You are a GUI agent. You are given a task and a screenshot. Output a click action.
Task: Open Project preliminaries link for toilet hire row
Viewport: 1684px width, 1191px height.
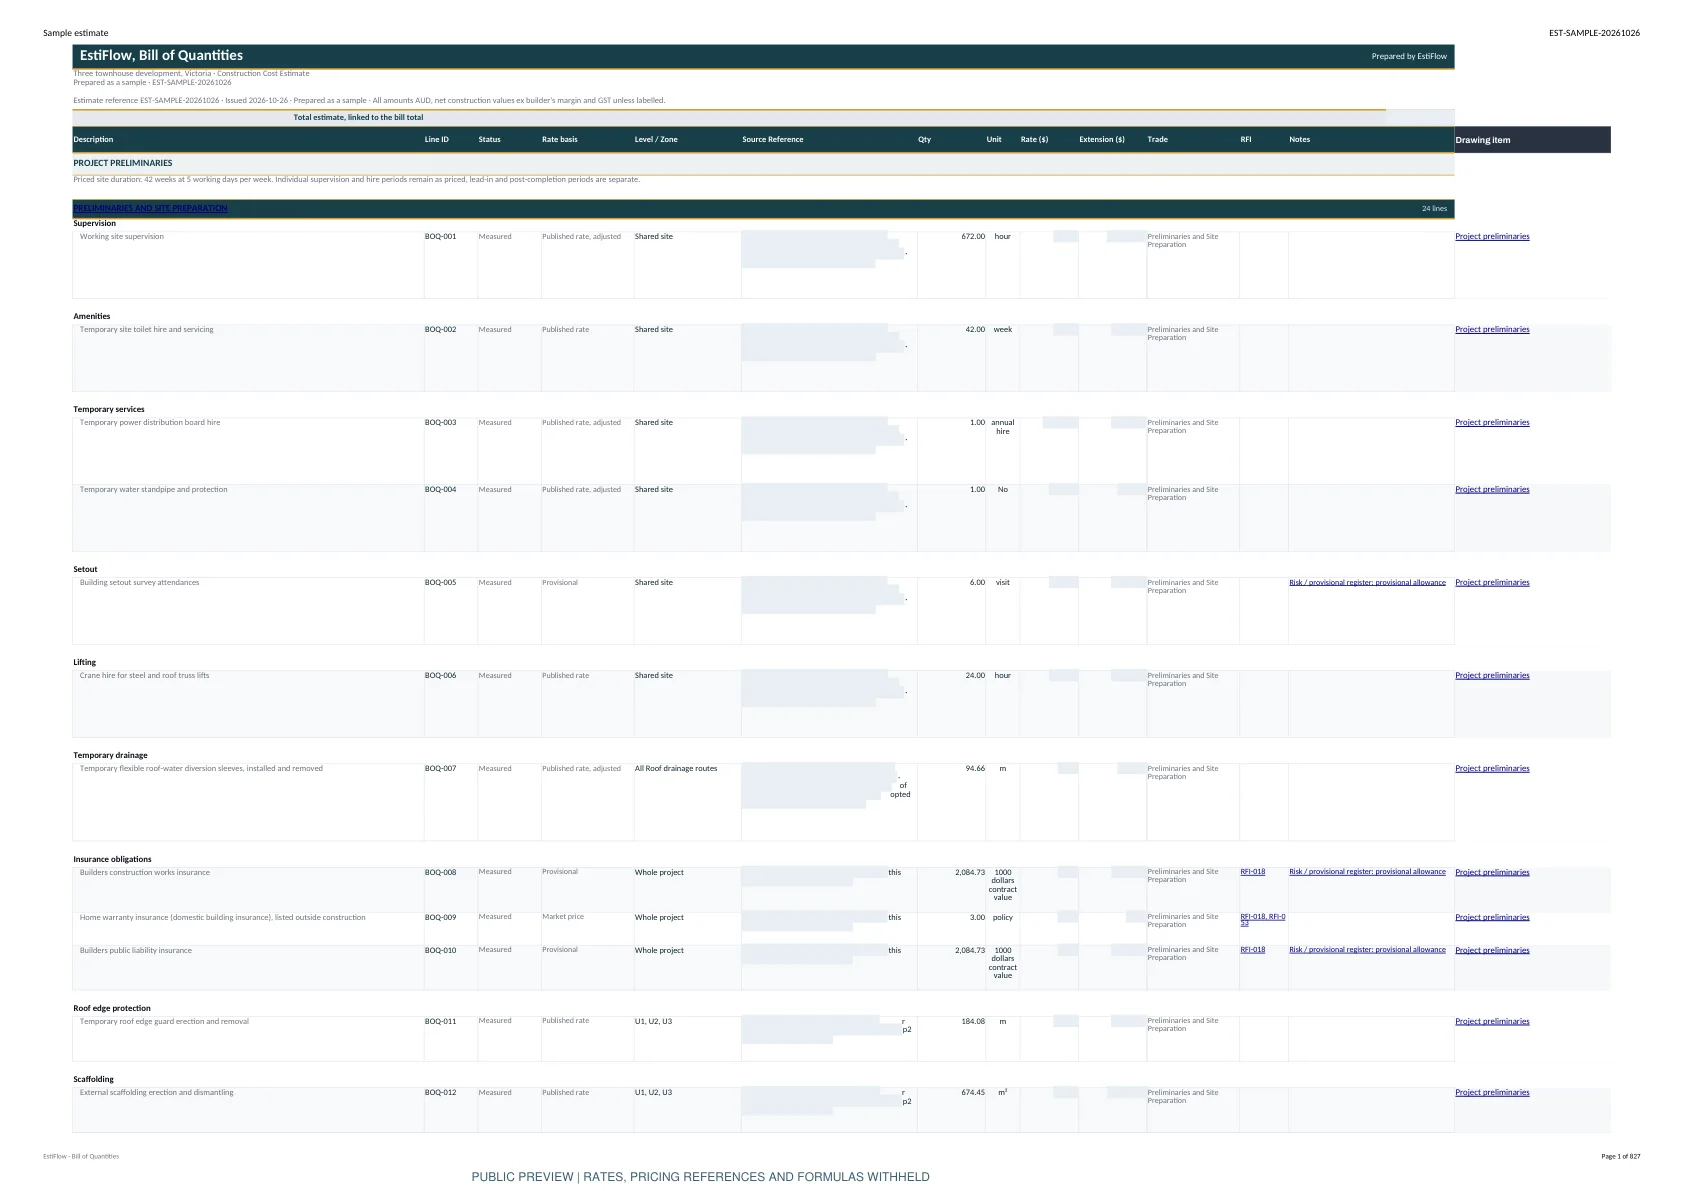pyautogui.click(x=1492, y=329)
